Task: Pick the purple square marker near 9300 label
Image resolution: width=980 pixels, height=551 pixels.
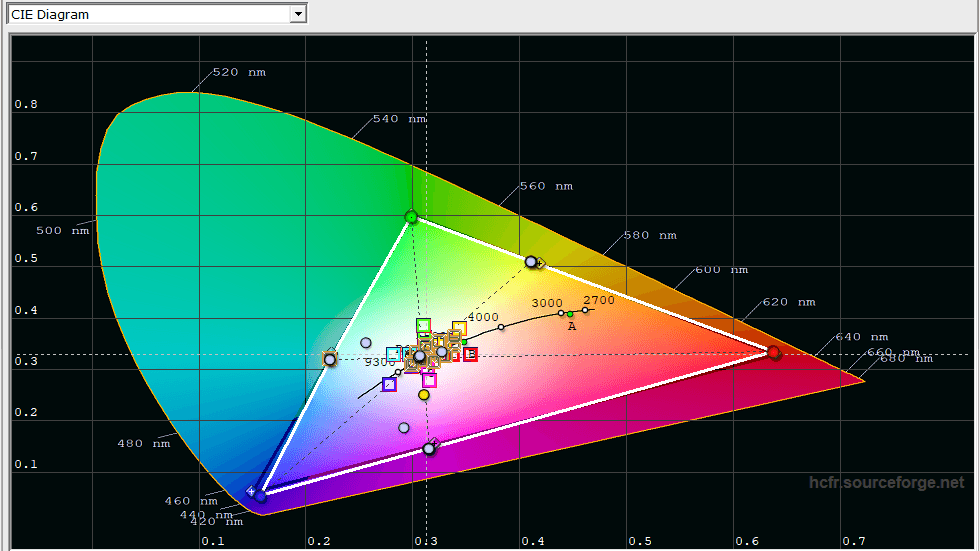Action: [x=389, y=384]
